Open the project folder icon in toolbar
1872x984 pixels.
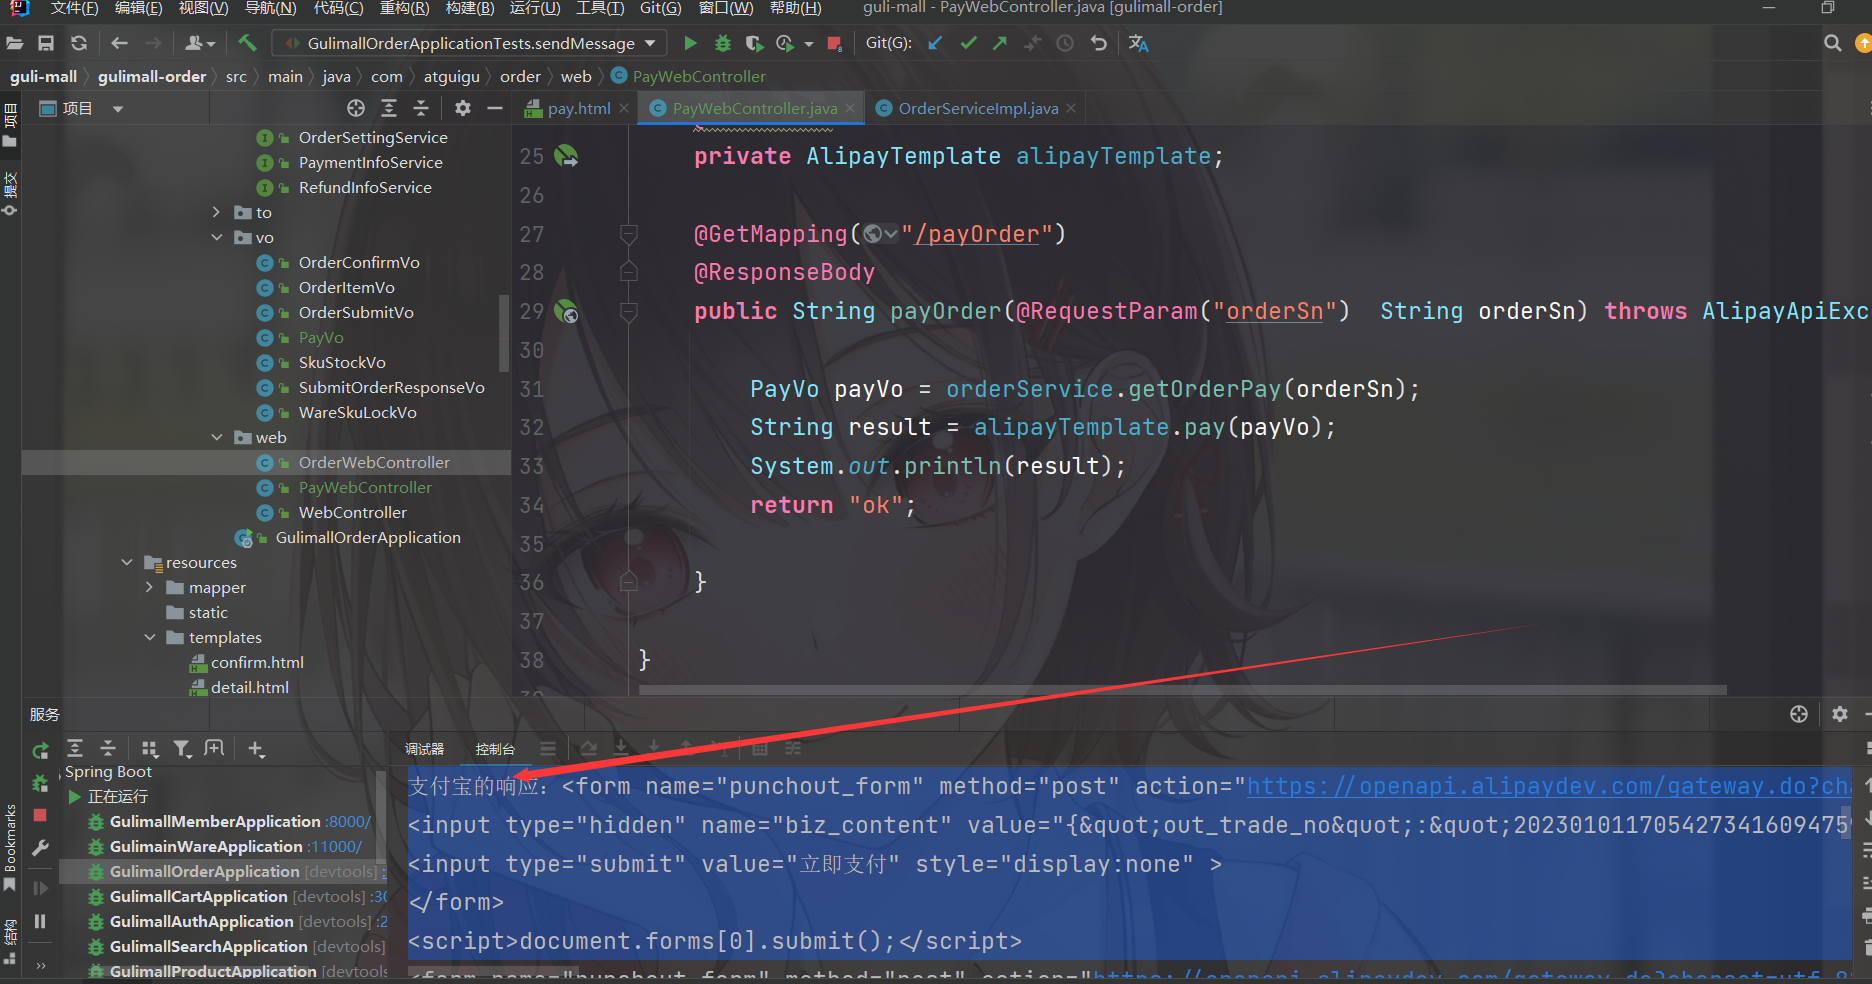(14, 43)
